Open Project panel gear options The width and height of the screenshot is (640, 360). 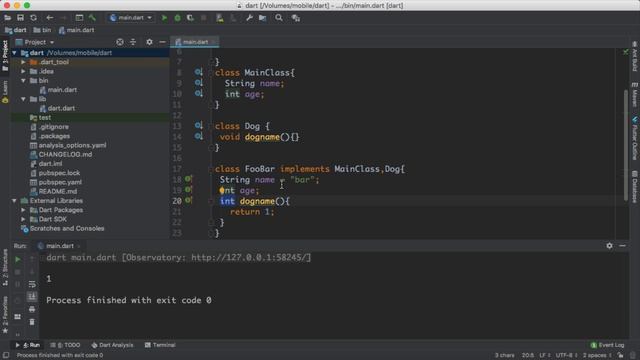(x=149, y=42)
